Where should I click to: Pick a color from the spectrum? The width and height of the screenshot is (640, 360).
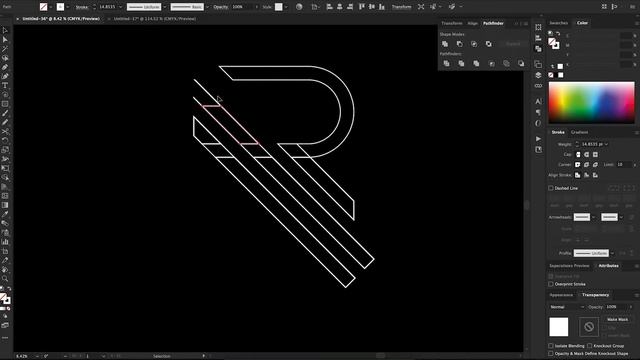tap(591, 102)
